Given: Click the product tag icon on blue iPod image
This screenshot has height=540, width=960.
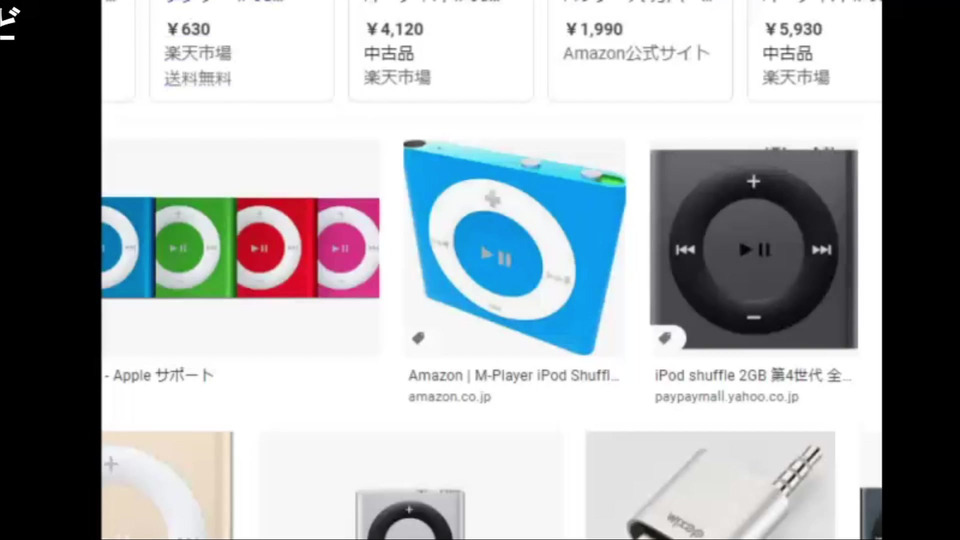Looking at the screenshot, I should (x=418, y=337).
